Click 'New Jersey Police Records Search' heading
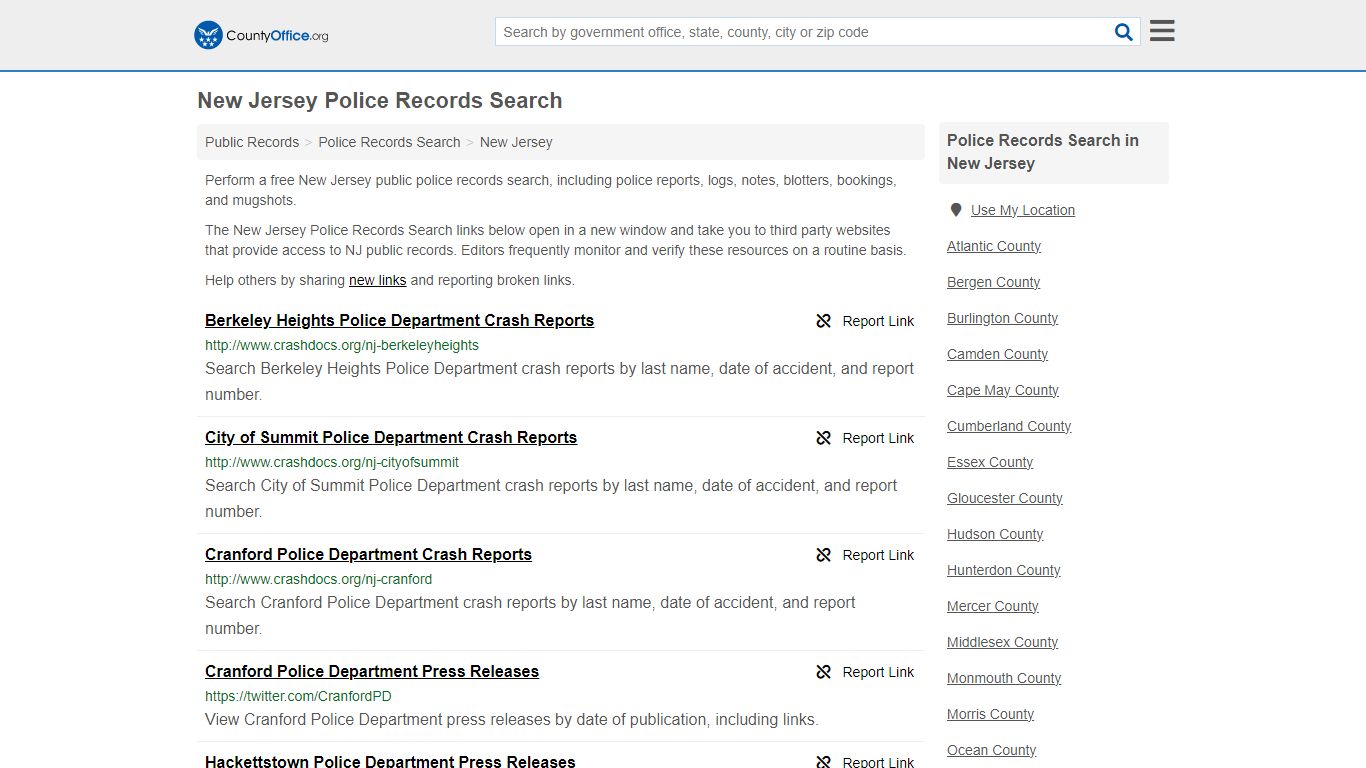 click(380, 100)
